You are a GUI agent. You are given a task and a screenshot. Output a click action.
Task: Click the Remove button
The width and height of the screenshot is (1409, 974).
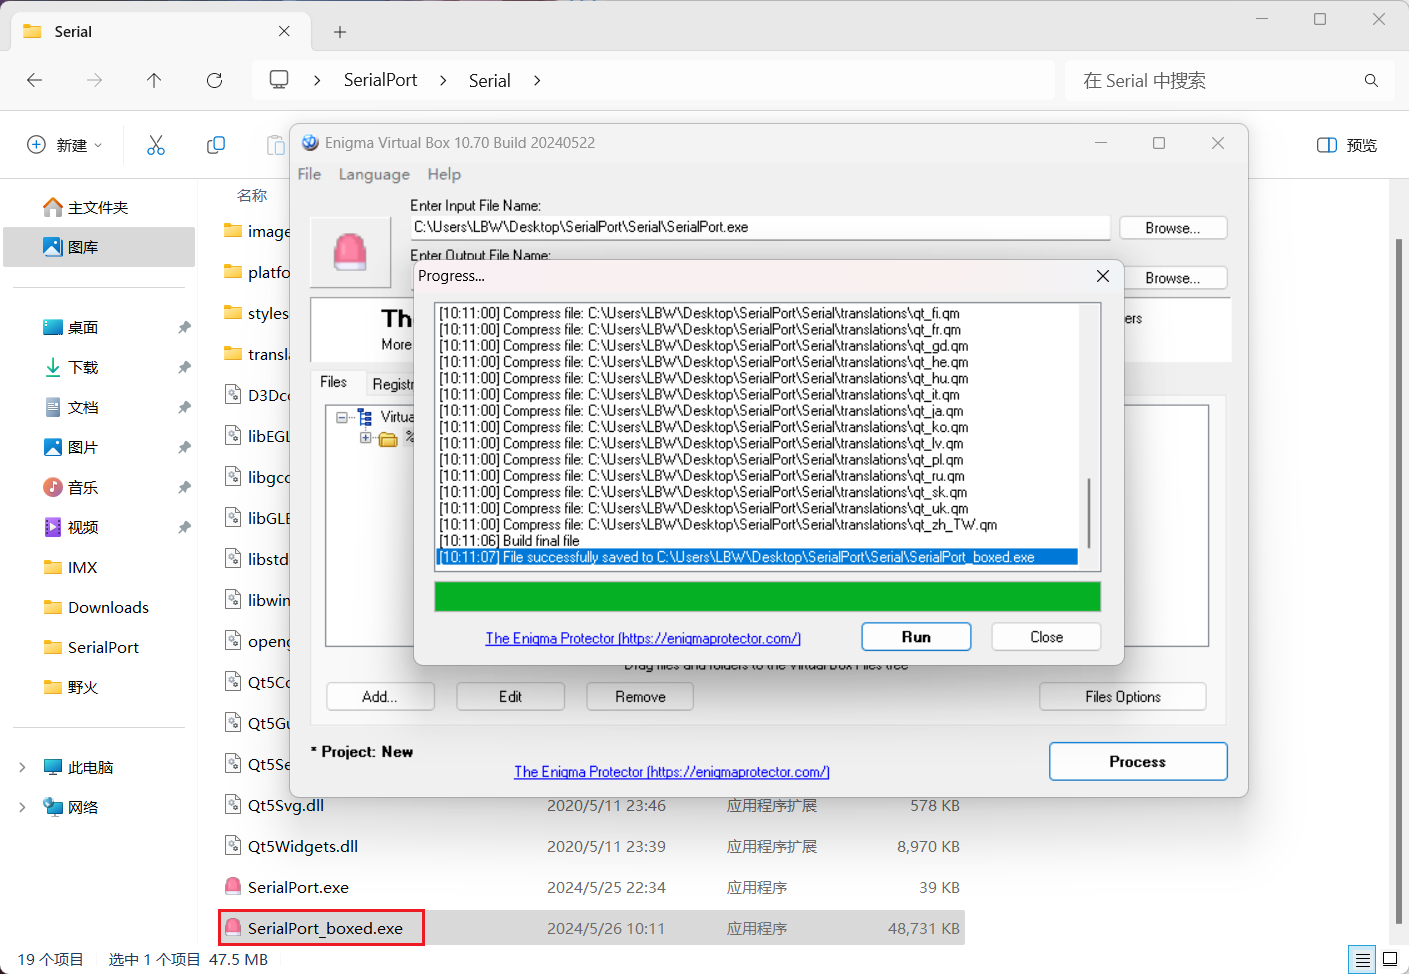point(640,697)
